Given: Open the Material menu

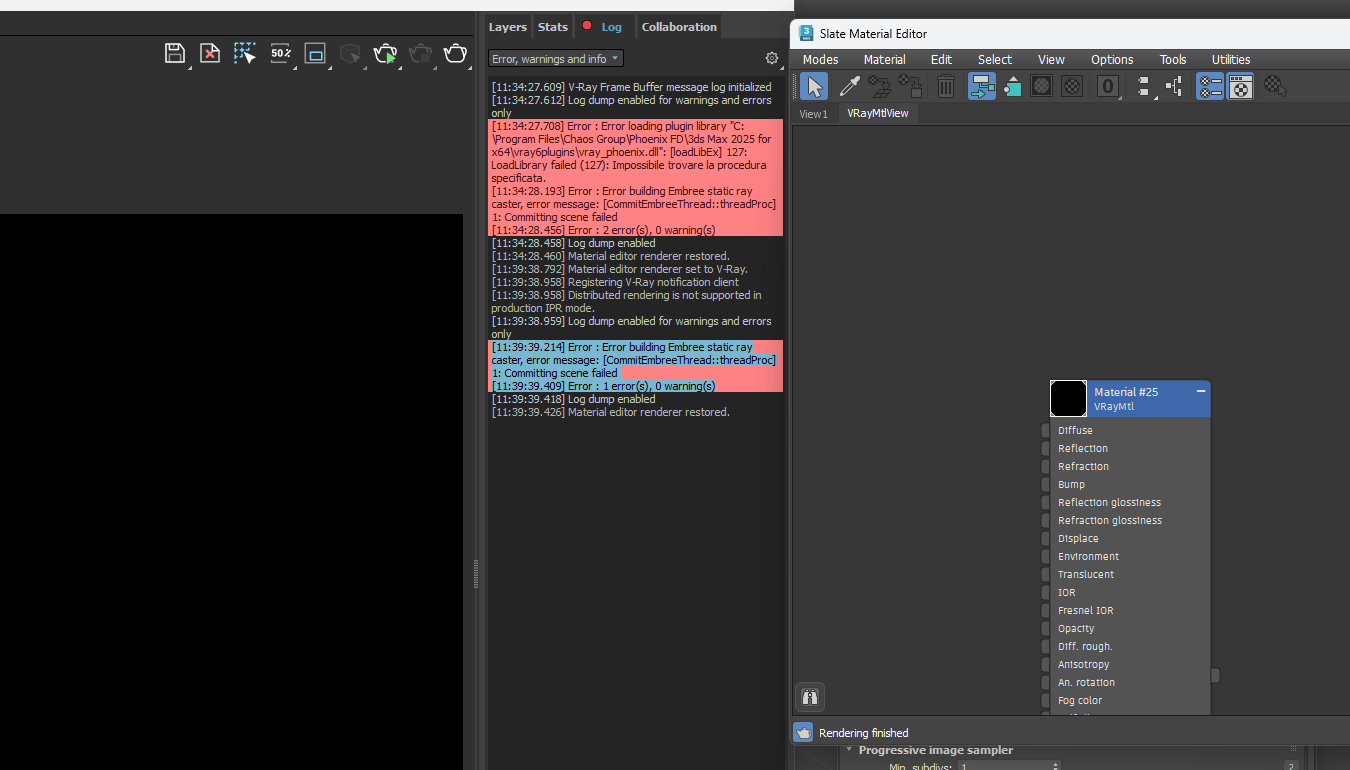Looking at the screenshot, I should coord(885,60).
